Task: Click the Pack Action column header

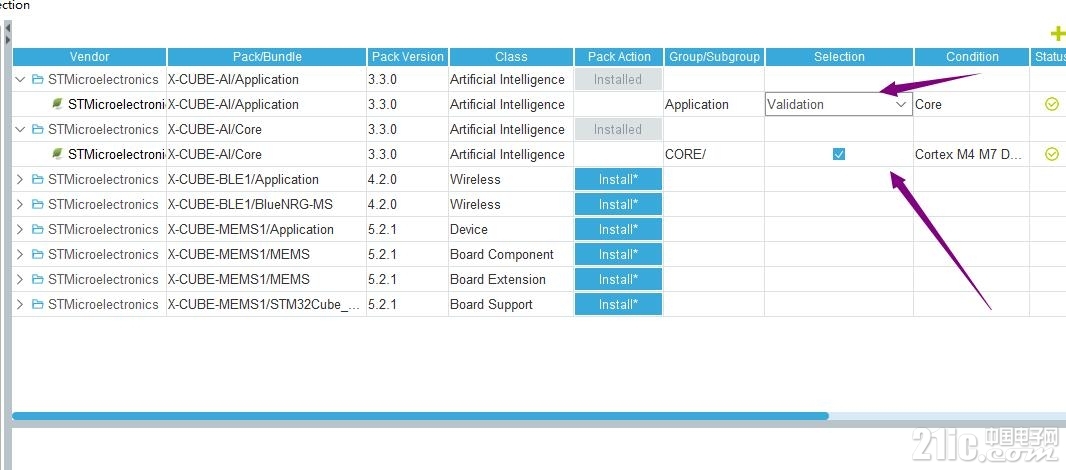Action: pos(619,57)
